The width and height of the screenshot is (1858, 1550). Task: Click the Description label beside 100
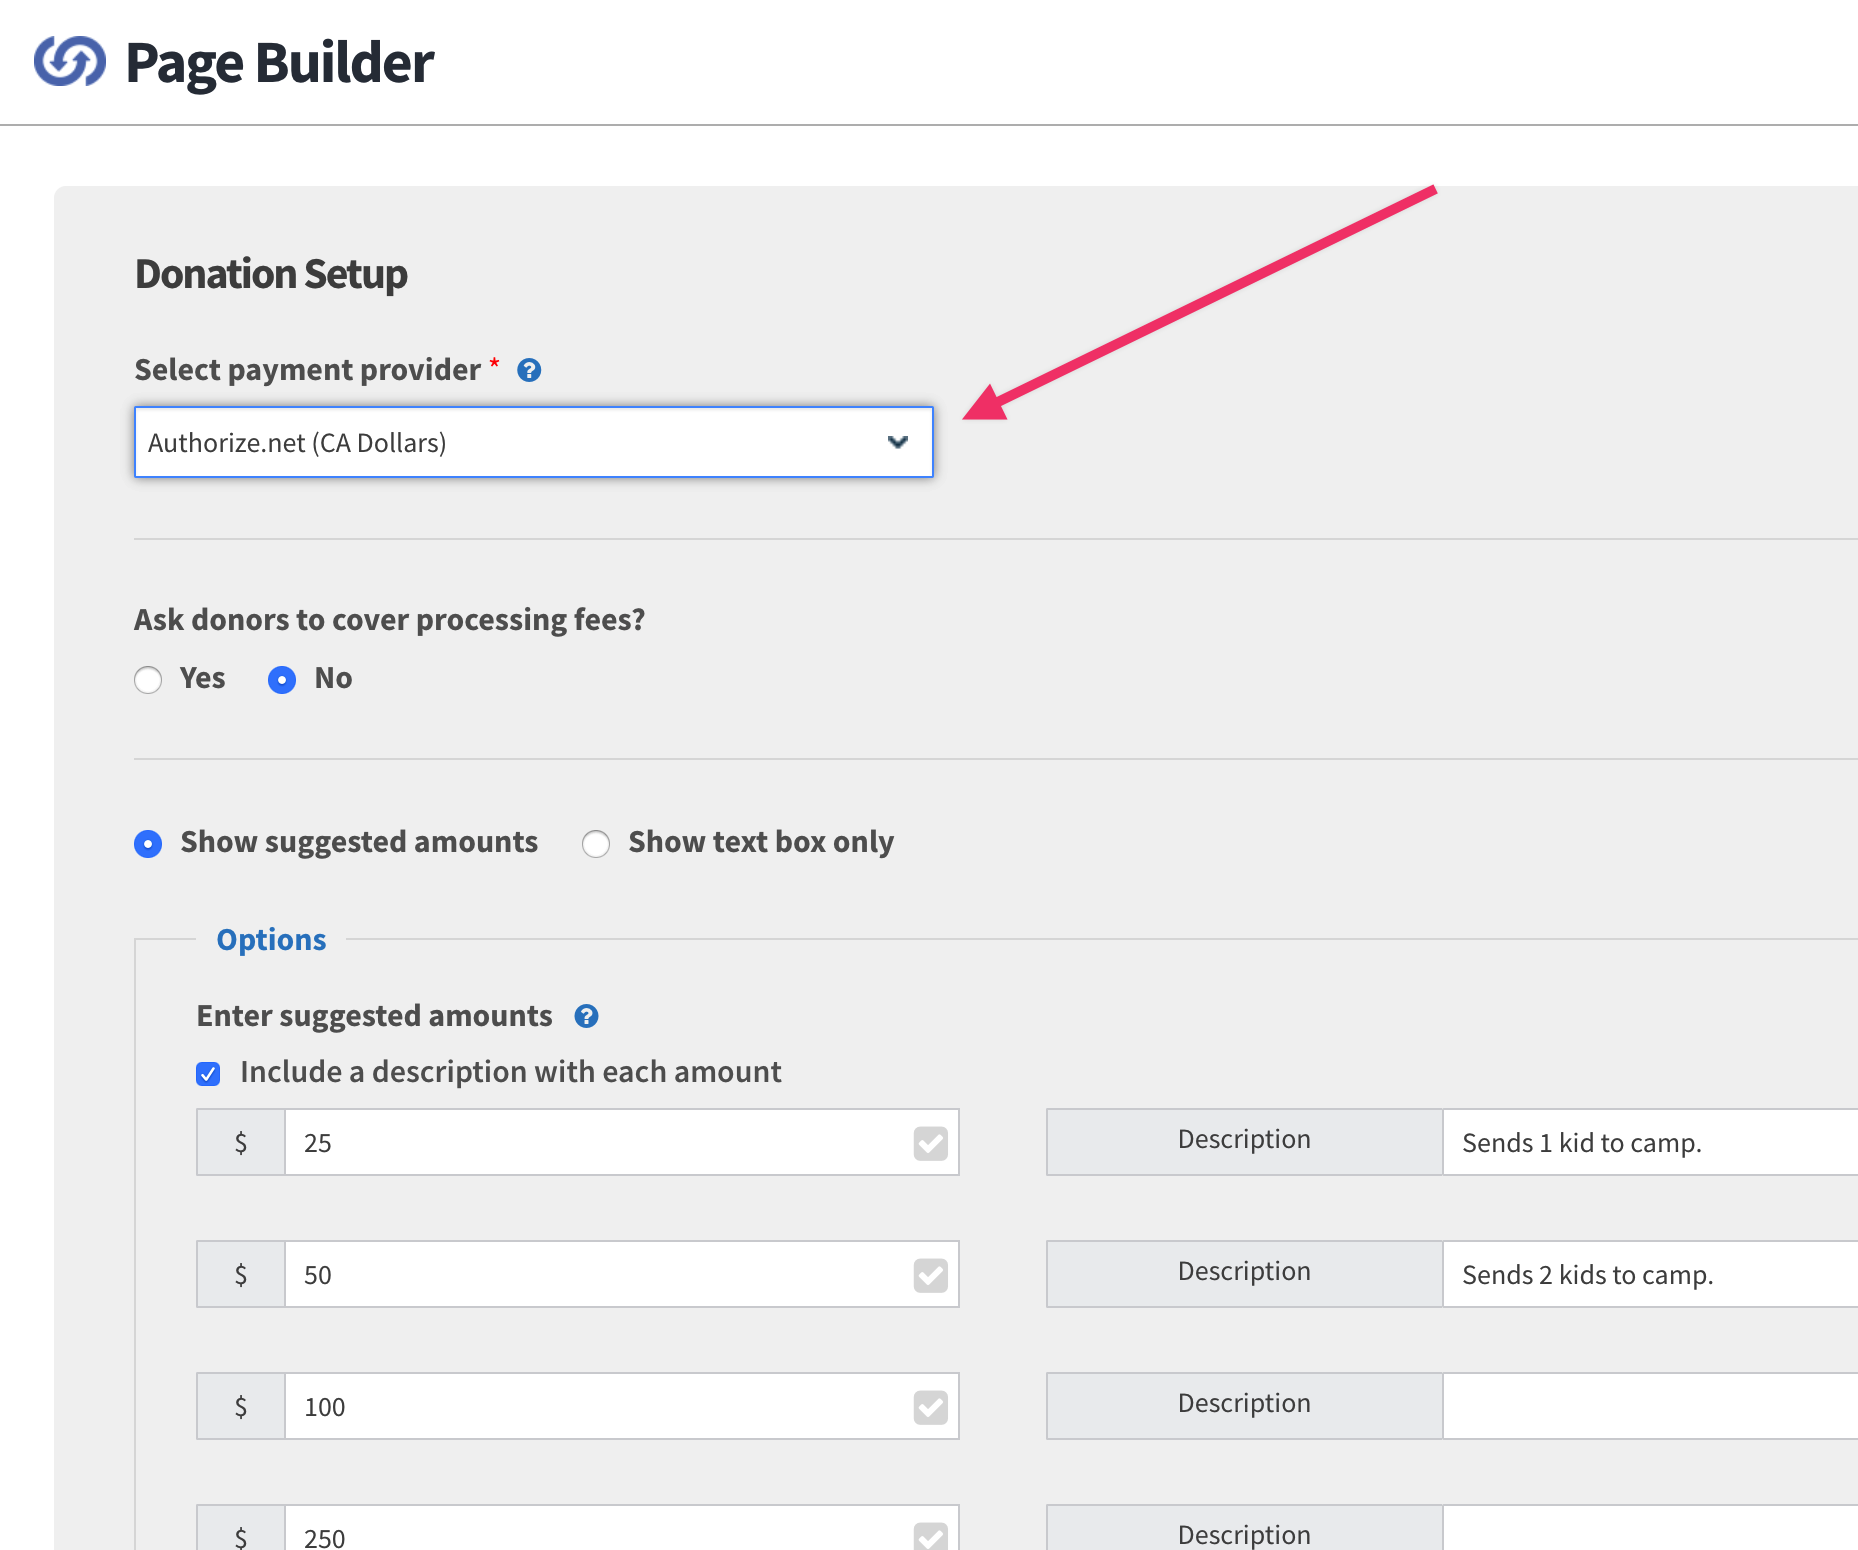click(1244, 1404)
